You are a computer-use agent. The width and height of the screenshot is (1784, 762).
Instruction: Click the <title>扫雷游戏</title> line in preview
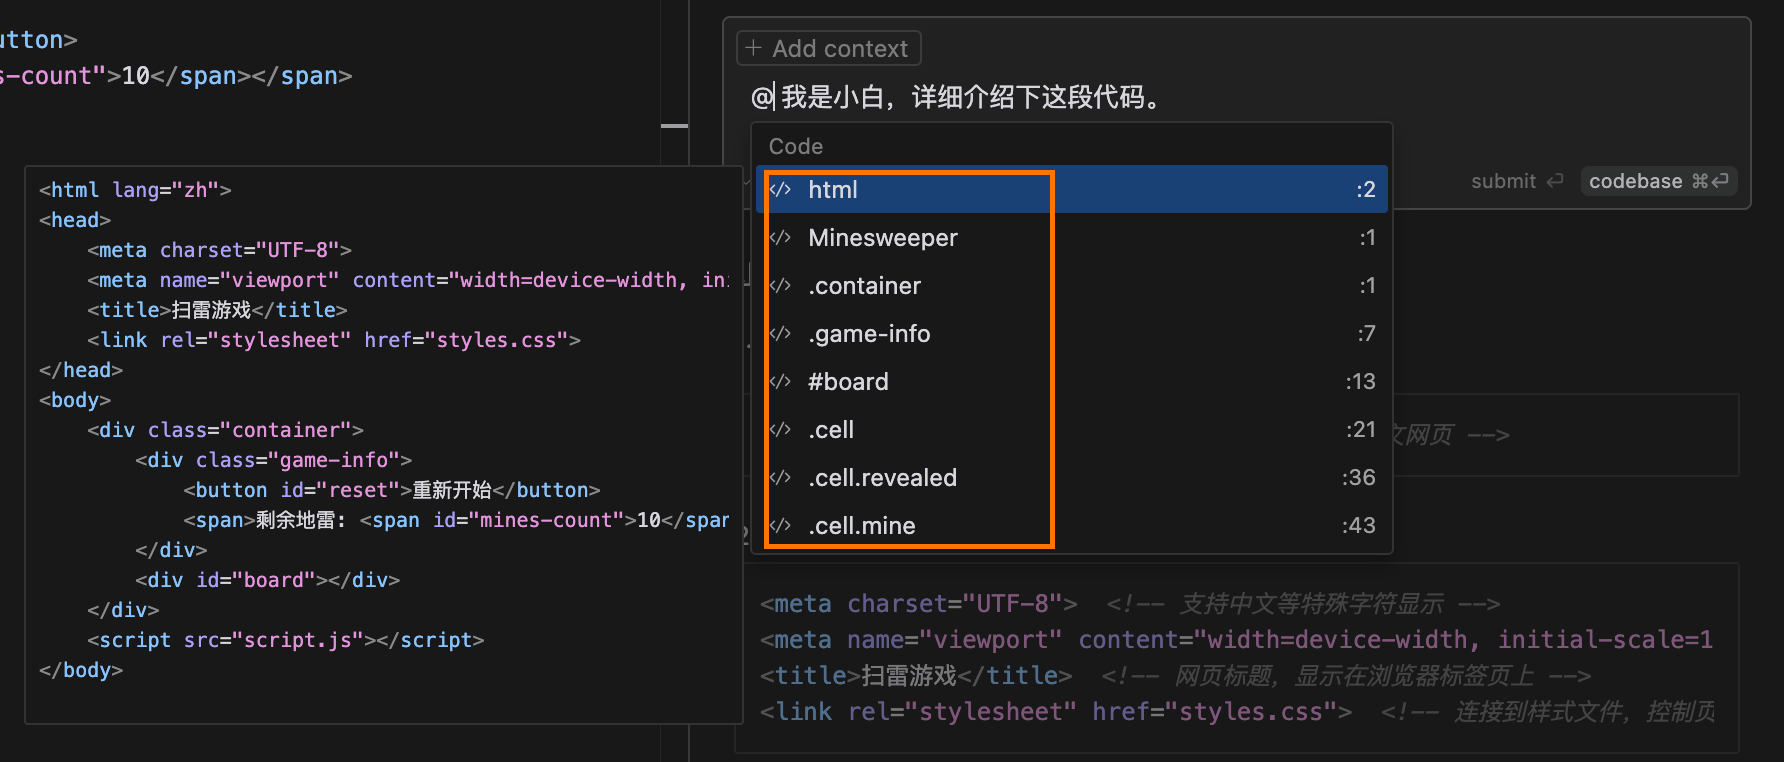coord(217,310)
